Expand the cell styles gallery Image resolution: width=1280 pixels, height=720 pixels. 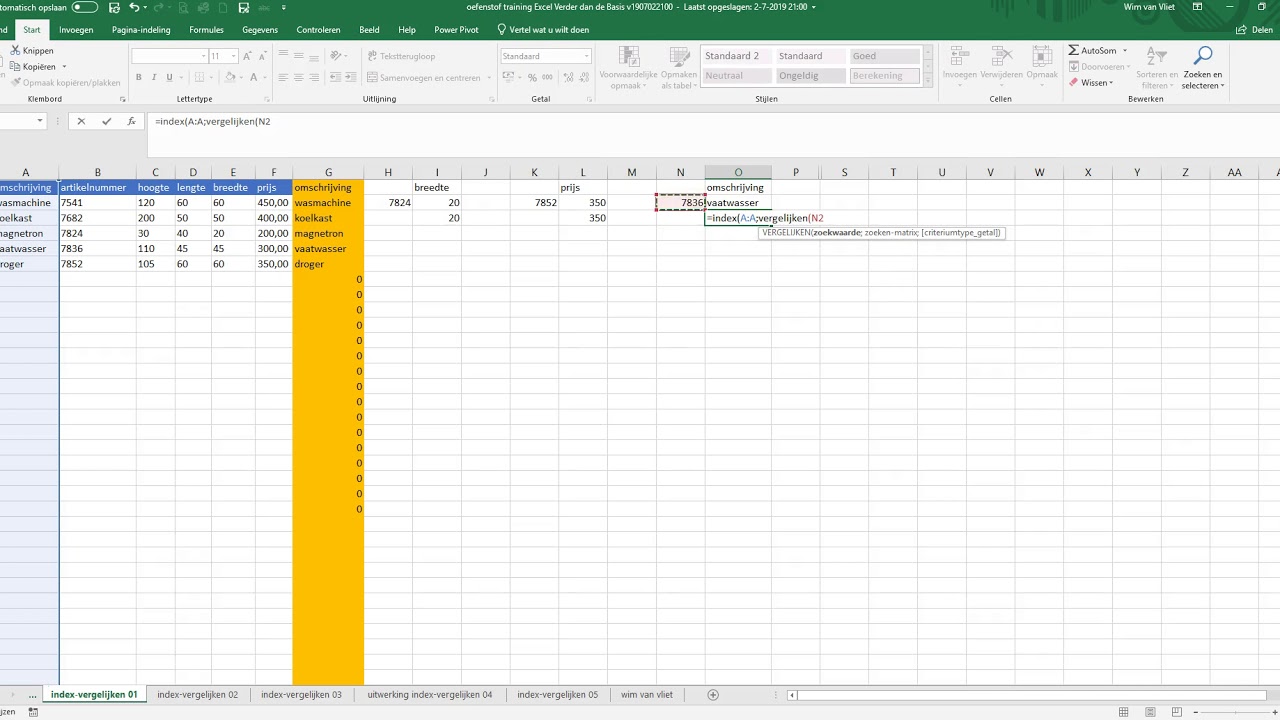pyautogui.click(x=929, y=80)
